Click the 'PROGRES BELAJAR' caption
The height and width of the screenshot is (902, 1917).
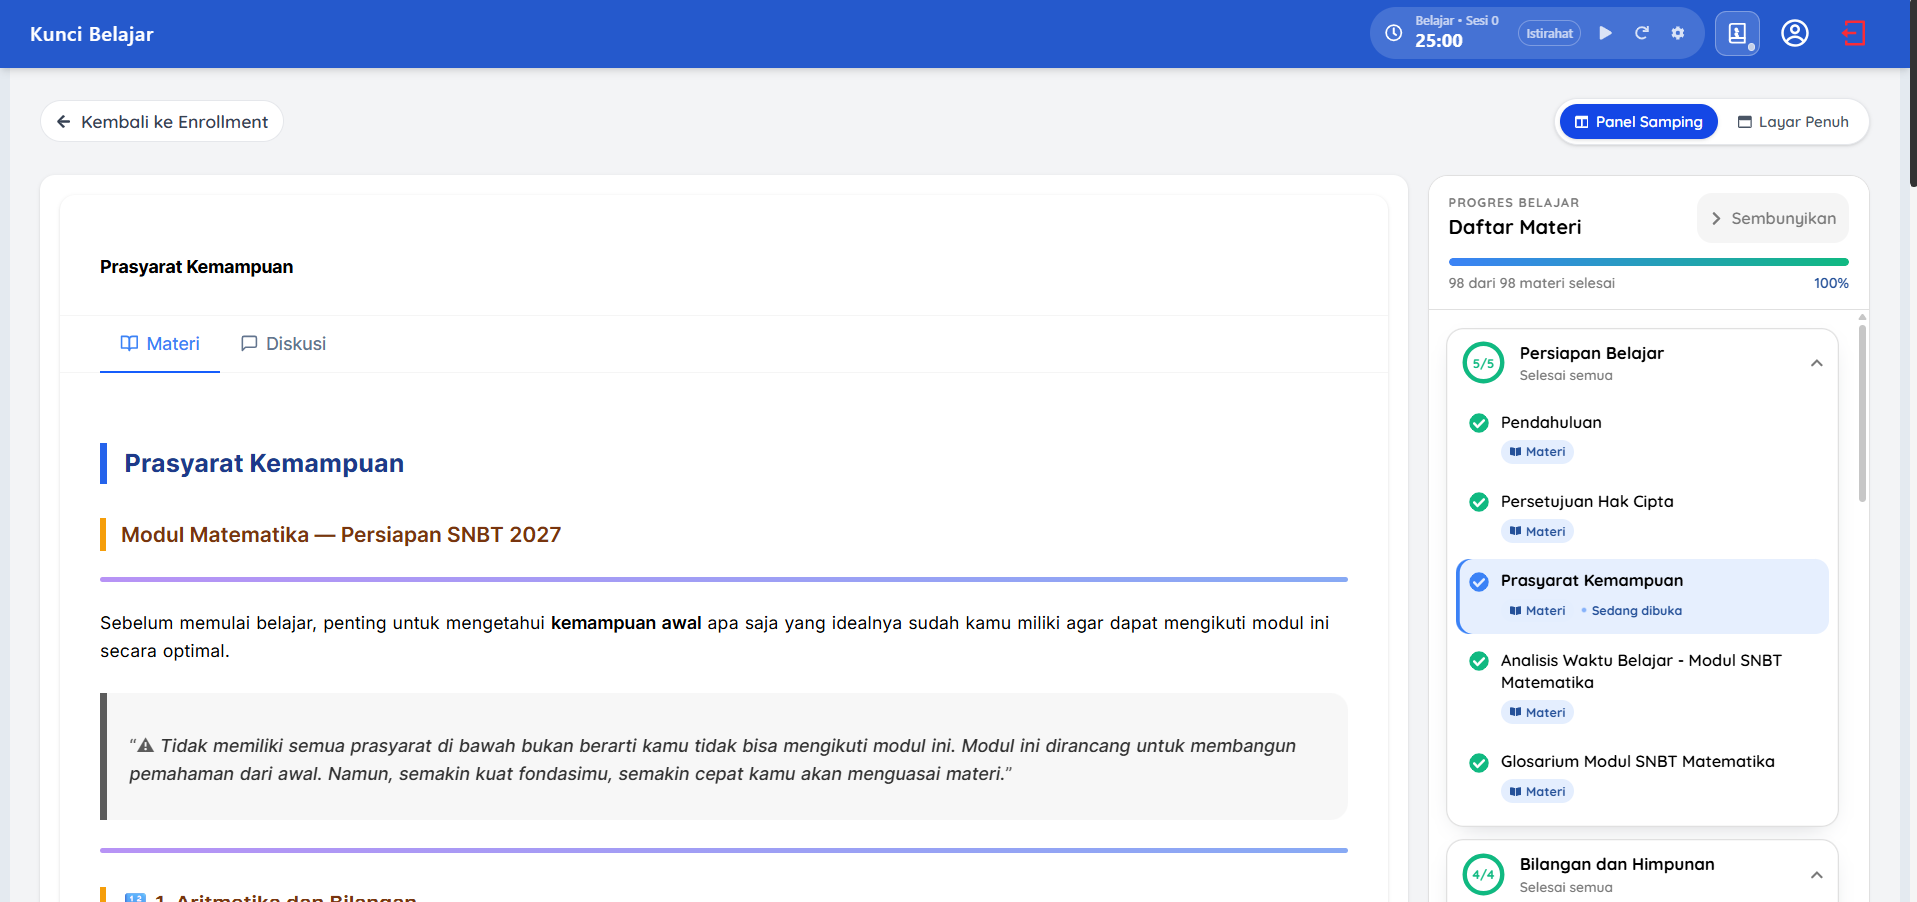pyautogui.click(x=1513, y=202)
